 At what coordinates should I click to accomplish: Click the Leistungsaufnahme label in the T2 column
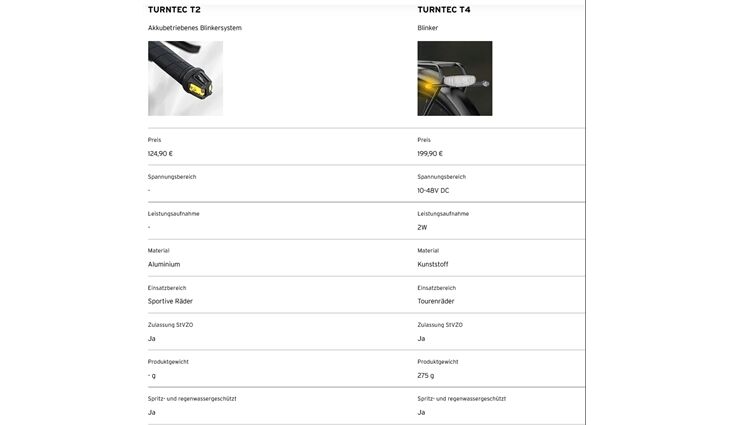click(173, 214)
